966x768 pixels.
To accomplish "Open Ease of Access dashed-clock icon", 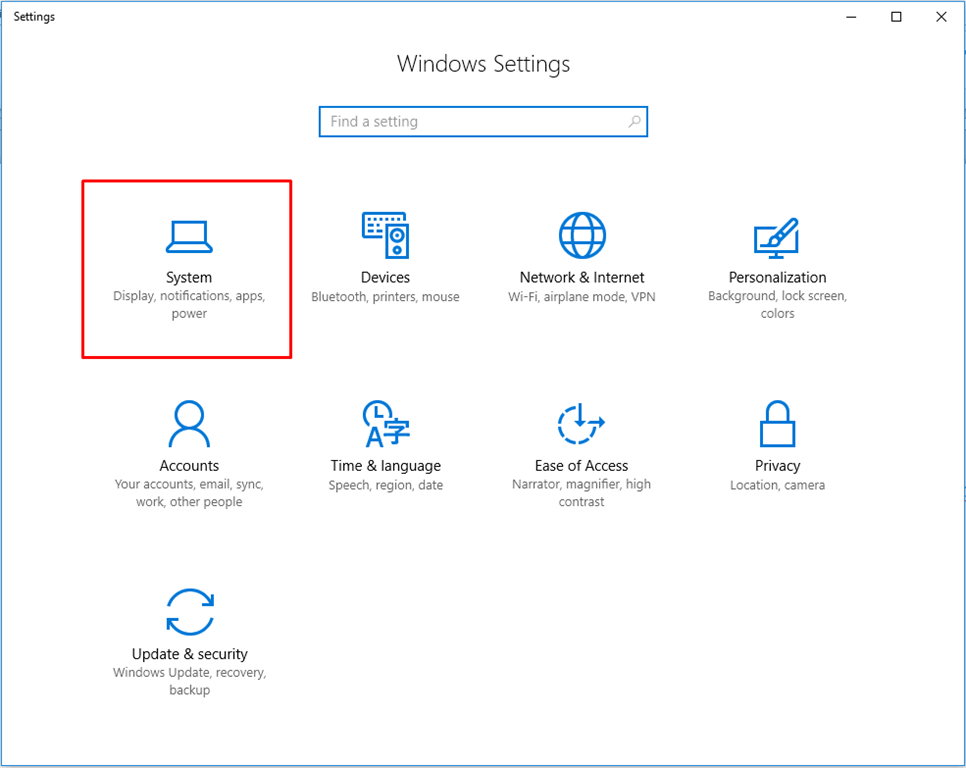I will (581, 424).
